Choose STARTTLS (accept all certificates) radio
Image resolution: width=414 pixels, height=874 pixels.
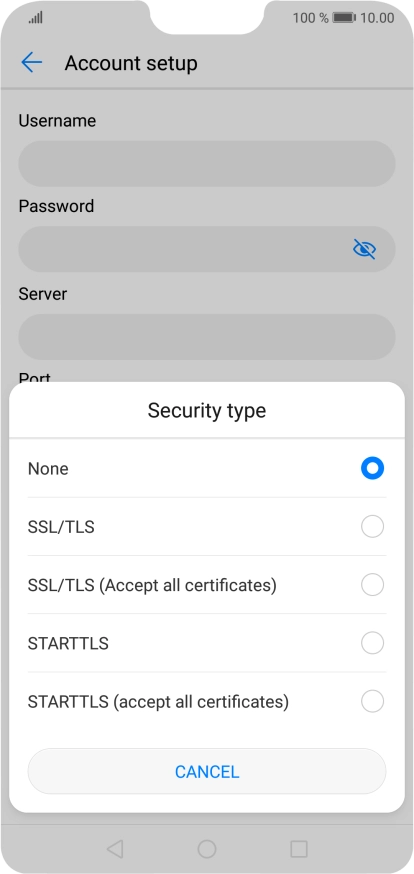[372, 701]
